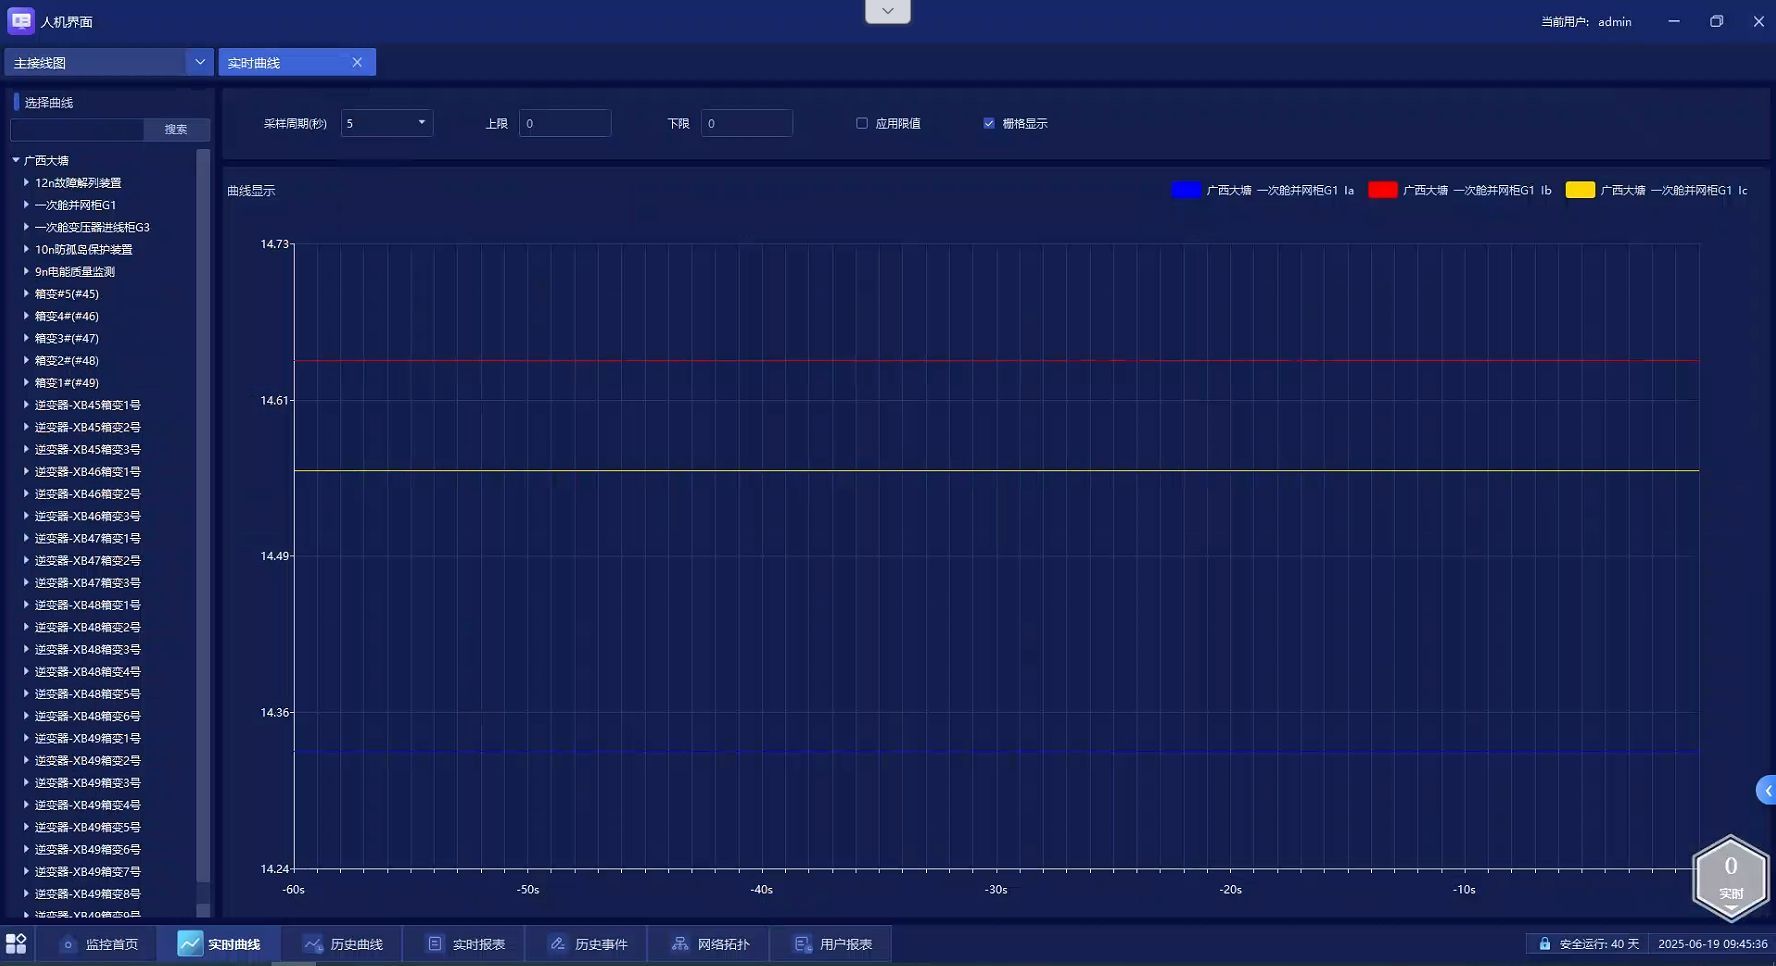Click the 安全运行 lock icon

1545,944
